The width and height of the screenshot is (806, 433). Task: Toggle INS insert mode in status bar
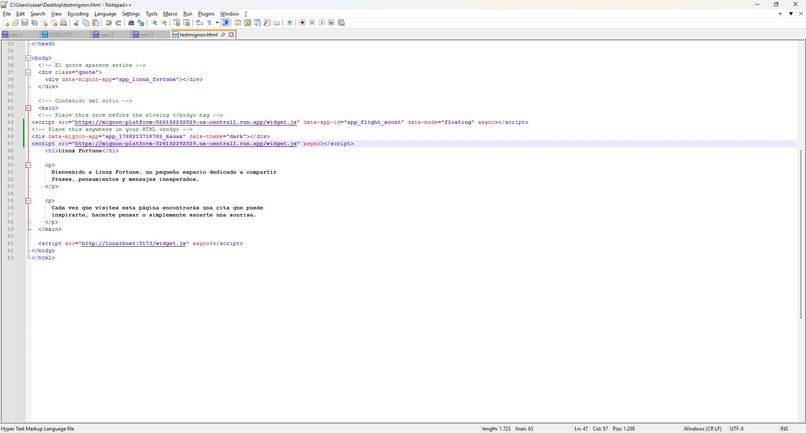click(x=784, y=428)
